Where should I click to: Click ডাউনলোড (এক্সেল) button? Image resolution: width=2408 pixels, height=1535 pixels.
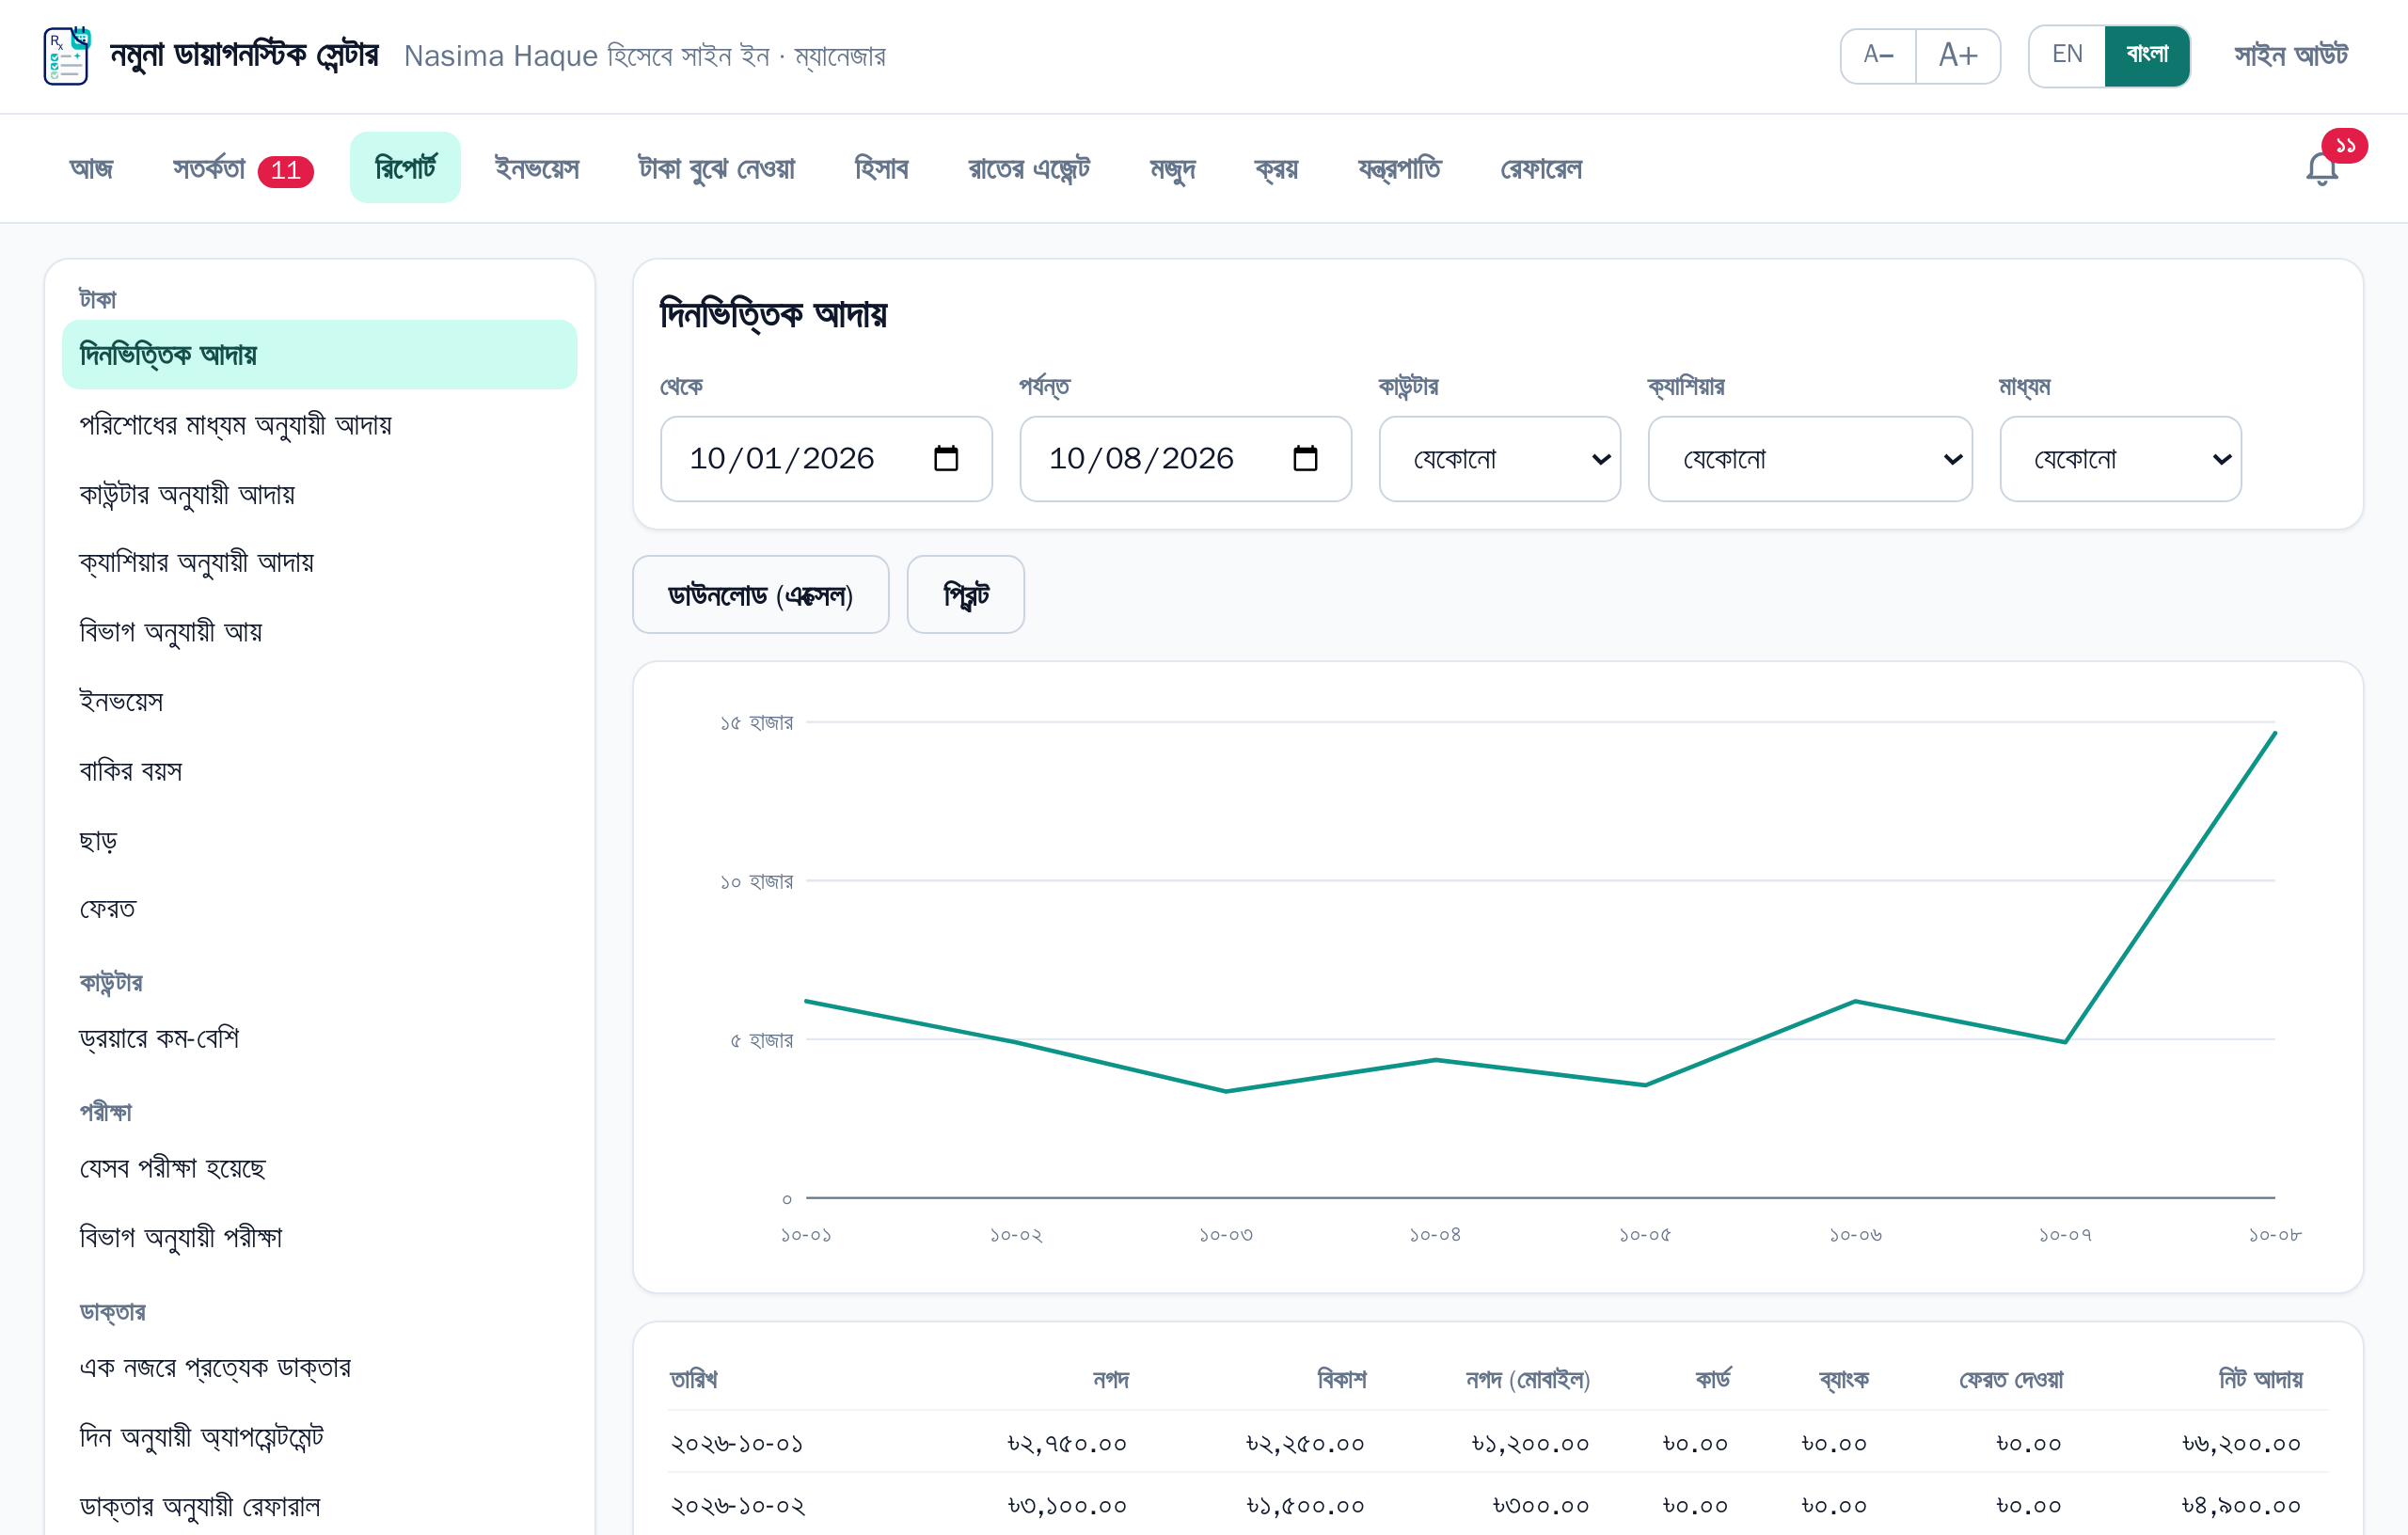pyautogui.click(x=760, y=595)
